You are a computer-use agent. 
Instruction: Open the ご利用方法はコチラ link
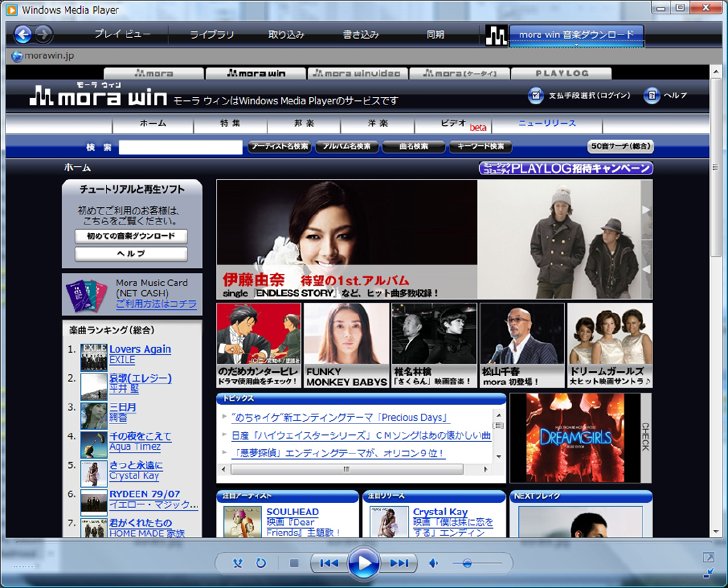(x=156, y=304)
